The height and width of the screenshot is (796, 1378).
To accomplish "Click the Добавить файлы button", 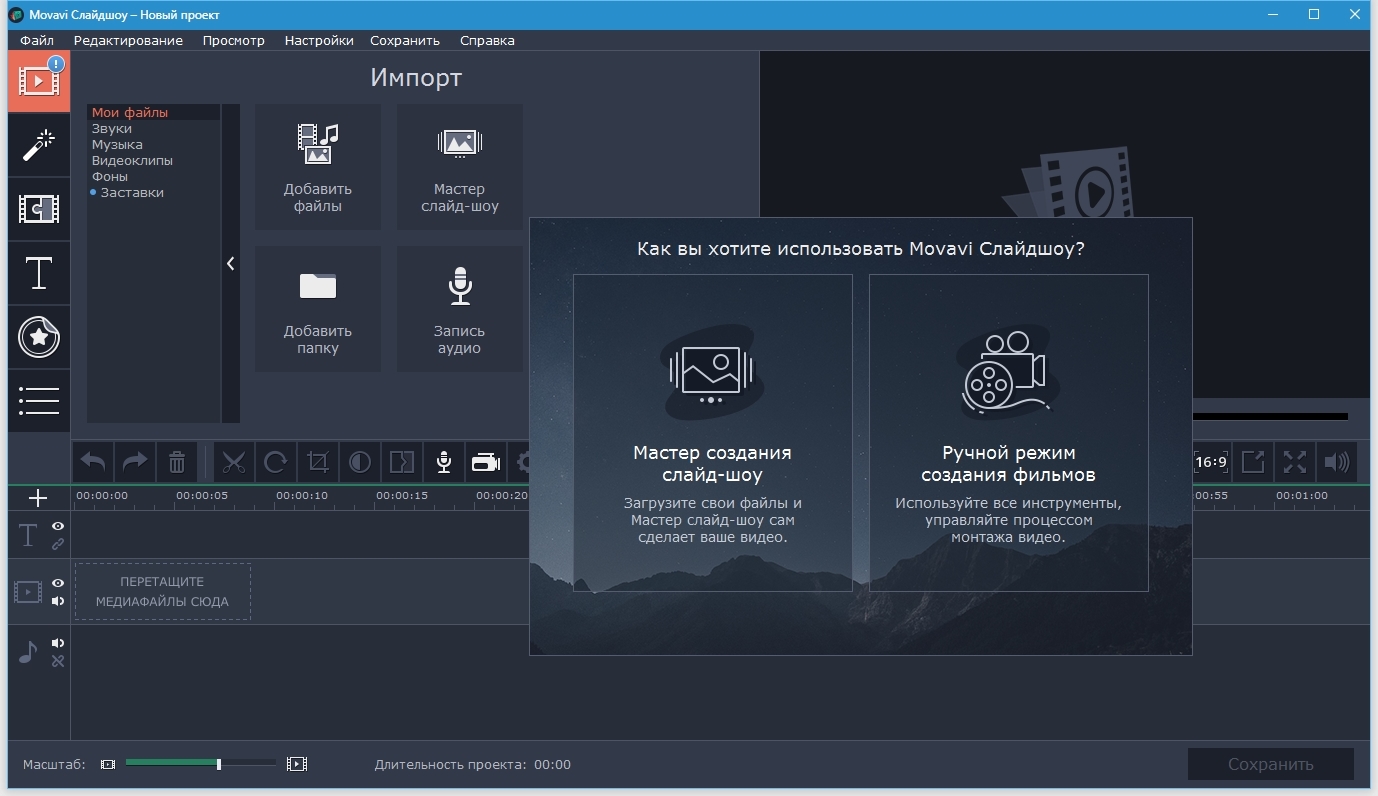I will click(318, 167).
